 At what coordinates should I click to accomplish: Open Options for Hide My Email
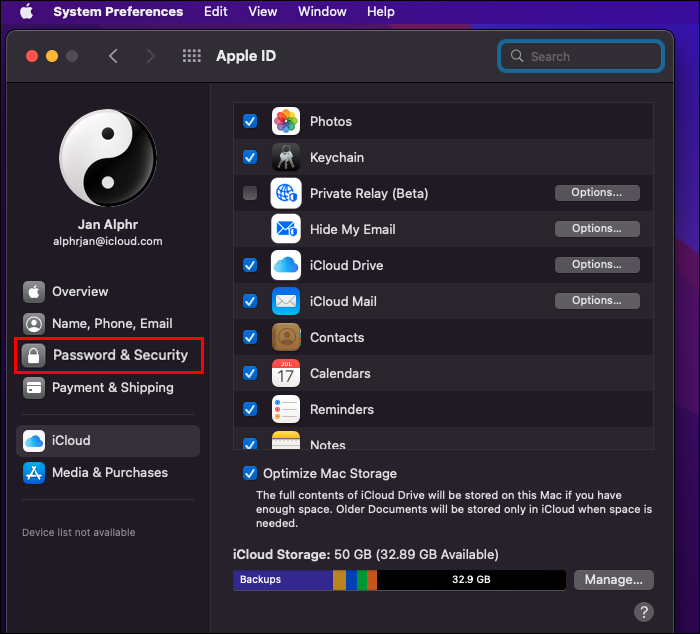coord(597,229)
